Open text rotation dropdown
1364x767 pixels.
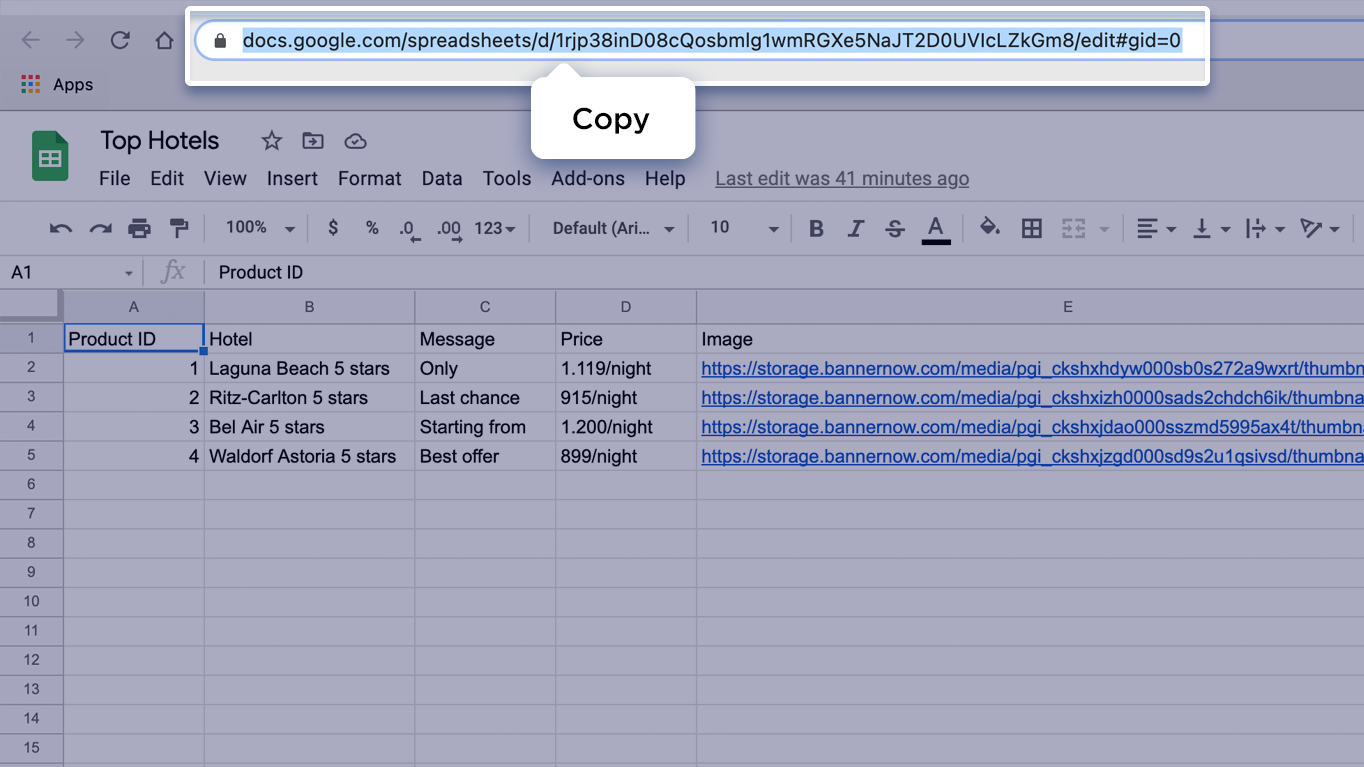1320,229
